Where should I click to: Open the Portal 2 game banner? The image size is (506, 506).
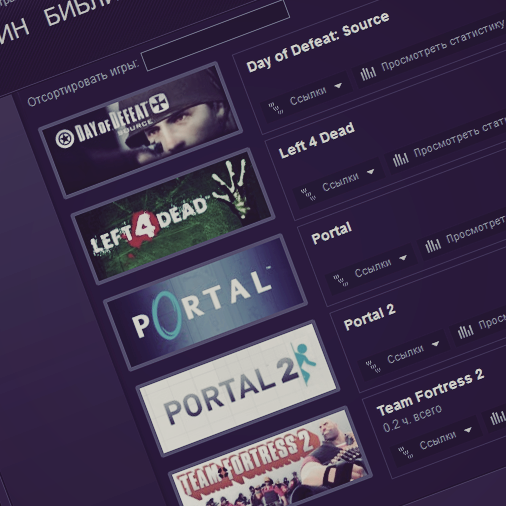click(238, 388)
